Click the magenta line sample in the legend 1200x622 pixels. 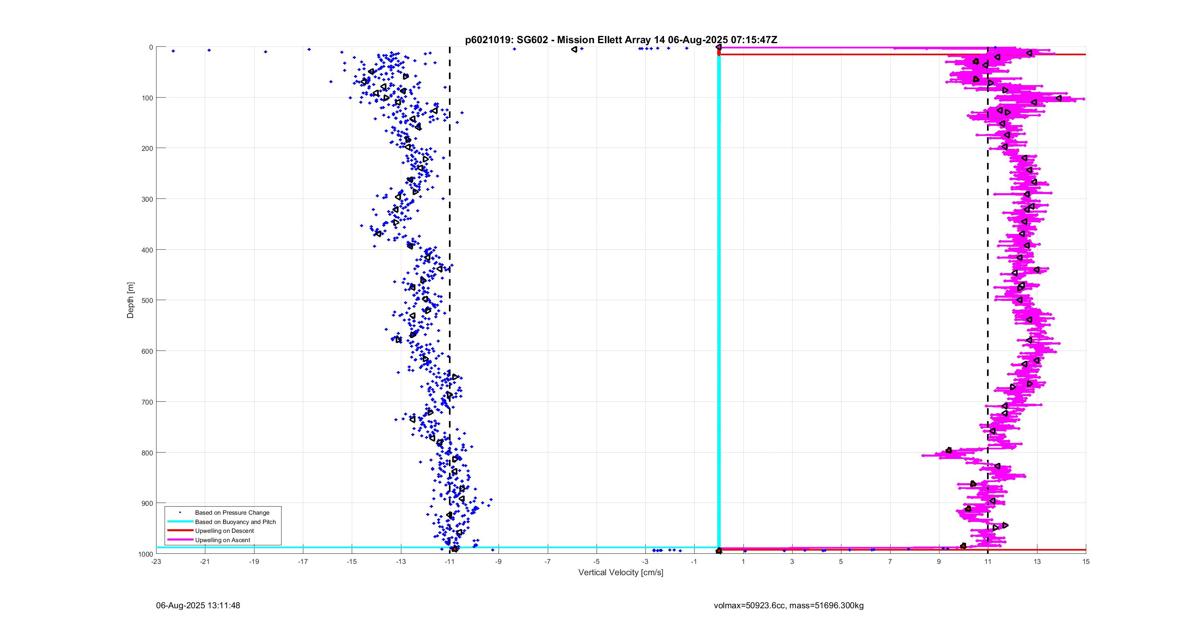coord(179,540)
